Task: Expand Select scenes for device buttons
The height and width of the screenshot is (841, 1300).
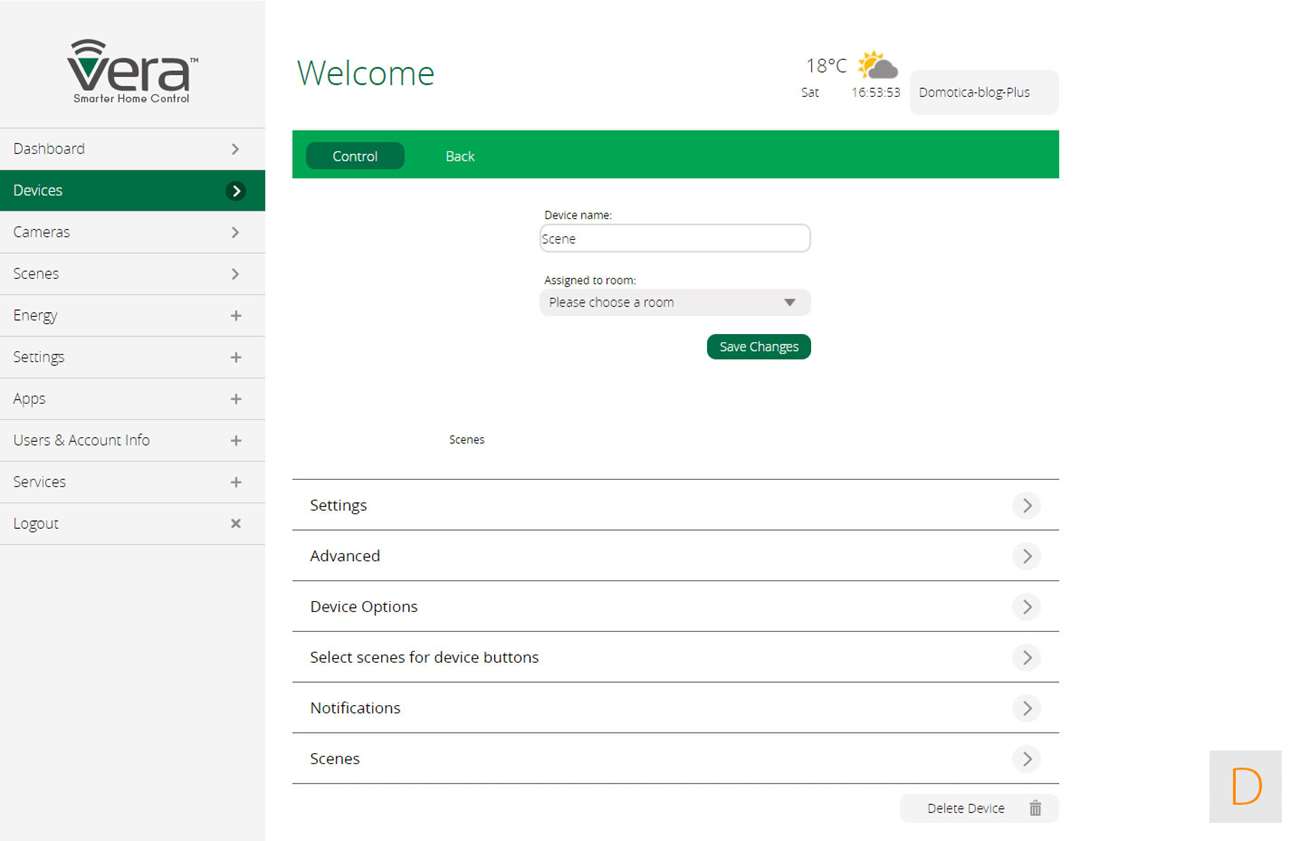Action: click(1026, 657)
